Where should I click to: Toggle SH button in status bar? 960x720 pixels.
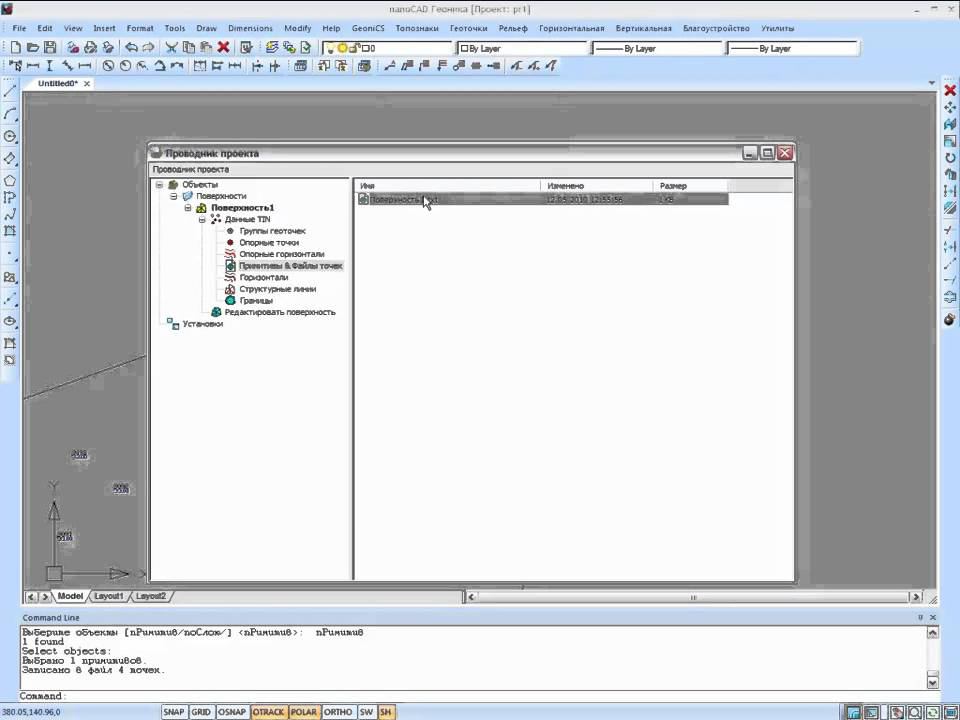[386, 712]
